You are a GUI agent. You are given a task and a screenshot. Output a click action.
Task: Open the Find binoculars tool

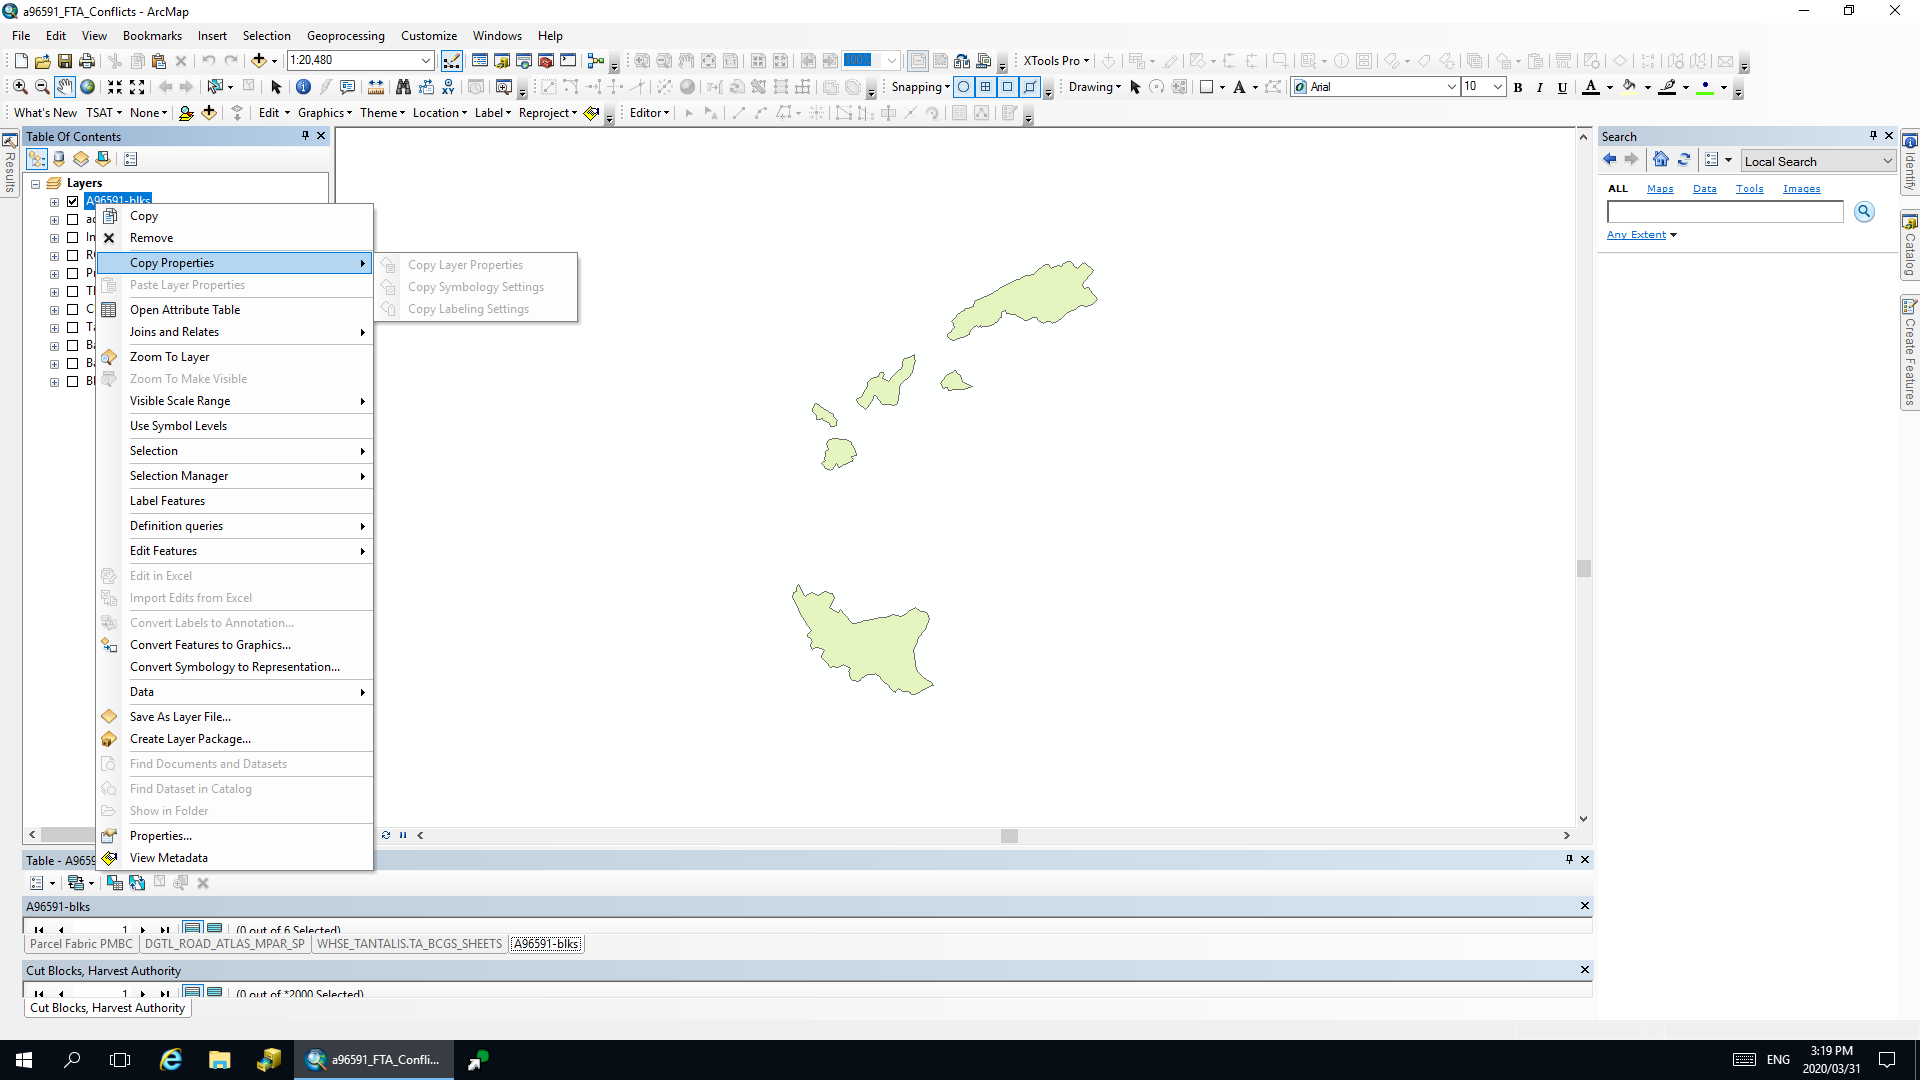(403, 87)
